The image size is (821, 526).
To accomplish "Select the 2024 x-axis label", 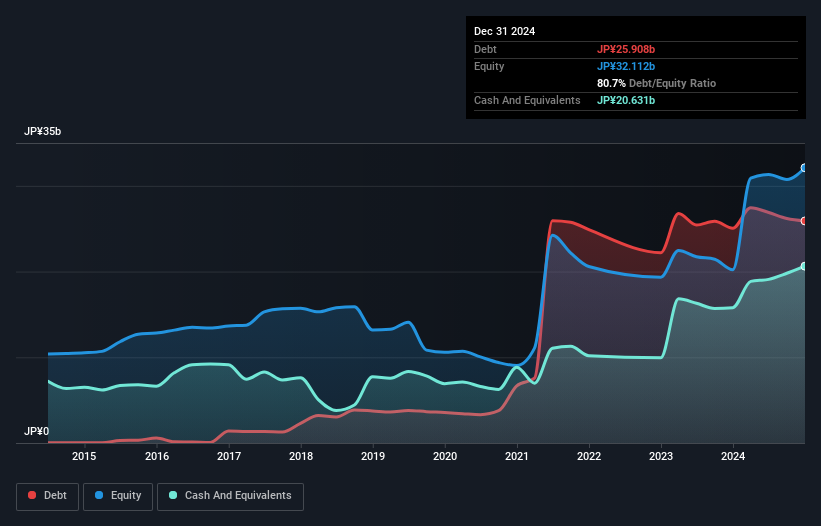I will tap(733, 456).
